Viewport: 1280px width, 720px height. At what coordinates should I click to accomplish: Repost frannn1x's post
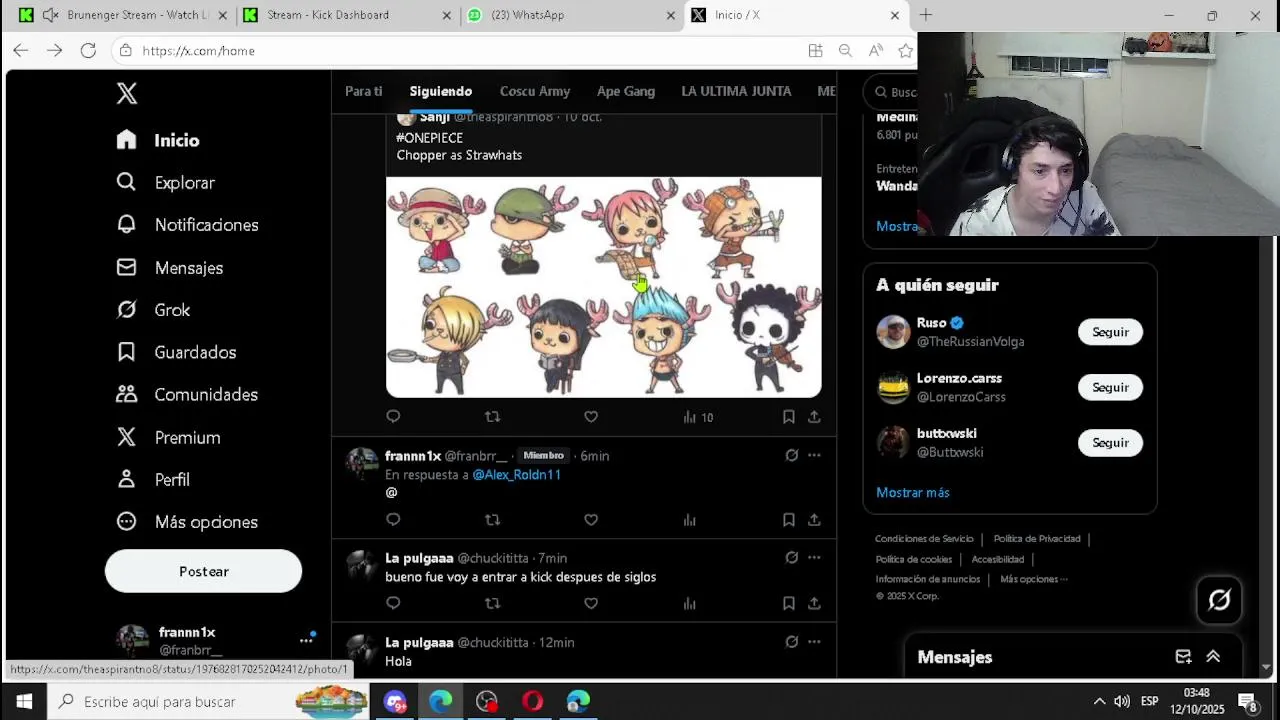click(x=492, y=519)
